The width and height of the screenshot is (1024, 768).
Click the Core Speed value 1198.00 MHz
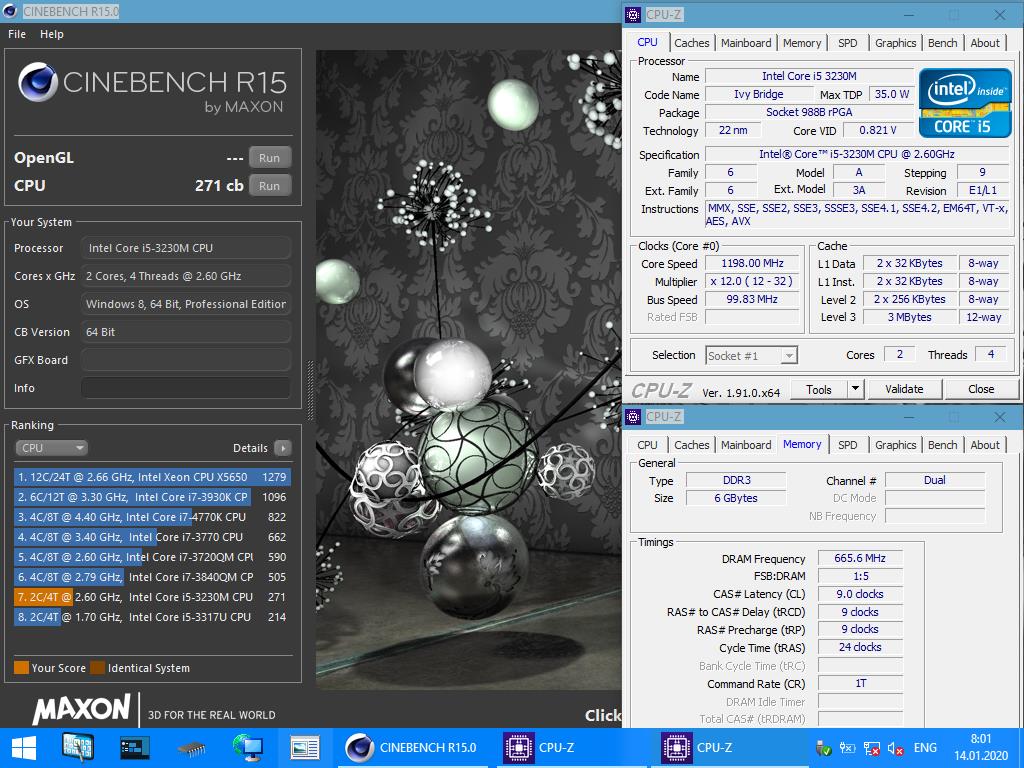tap(752, 263)
